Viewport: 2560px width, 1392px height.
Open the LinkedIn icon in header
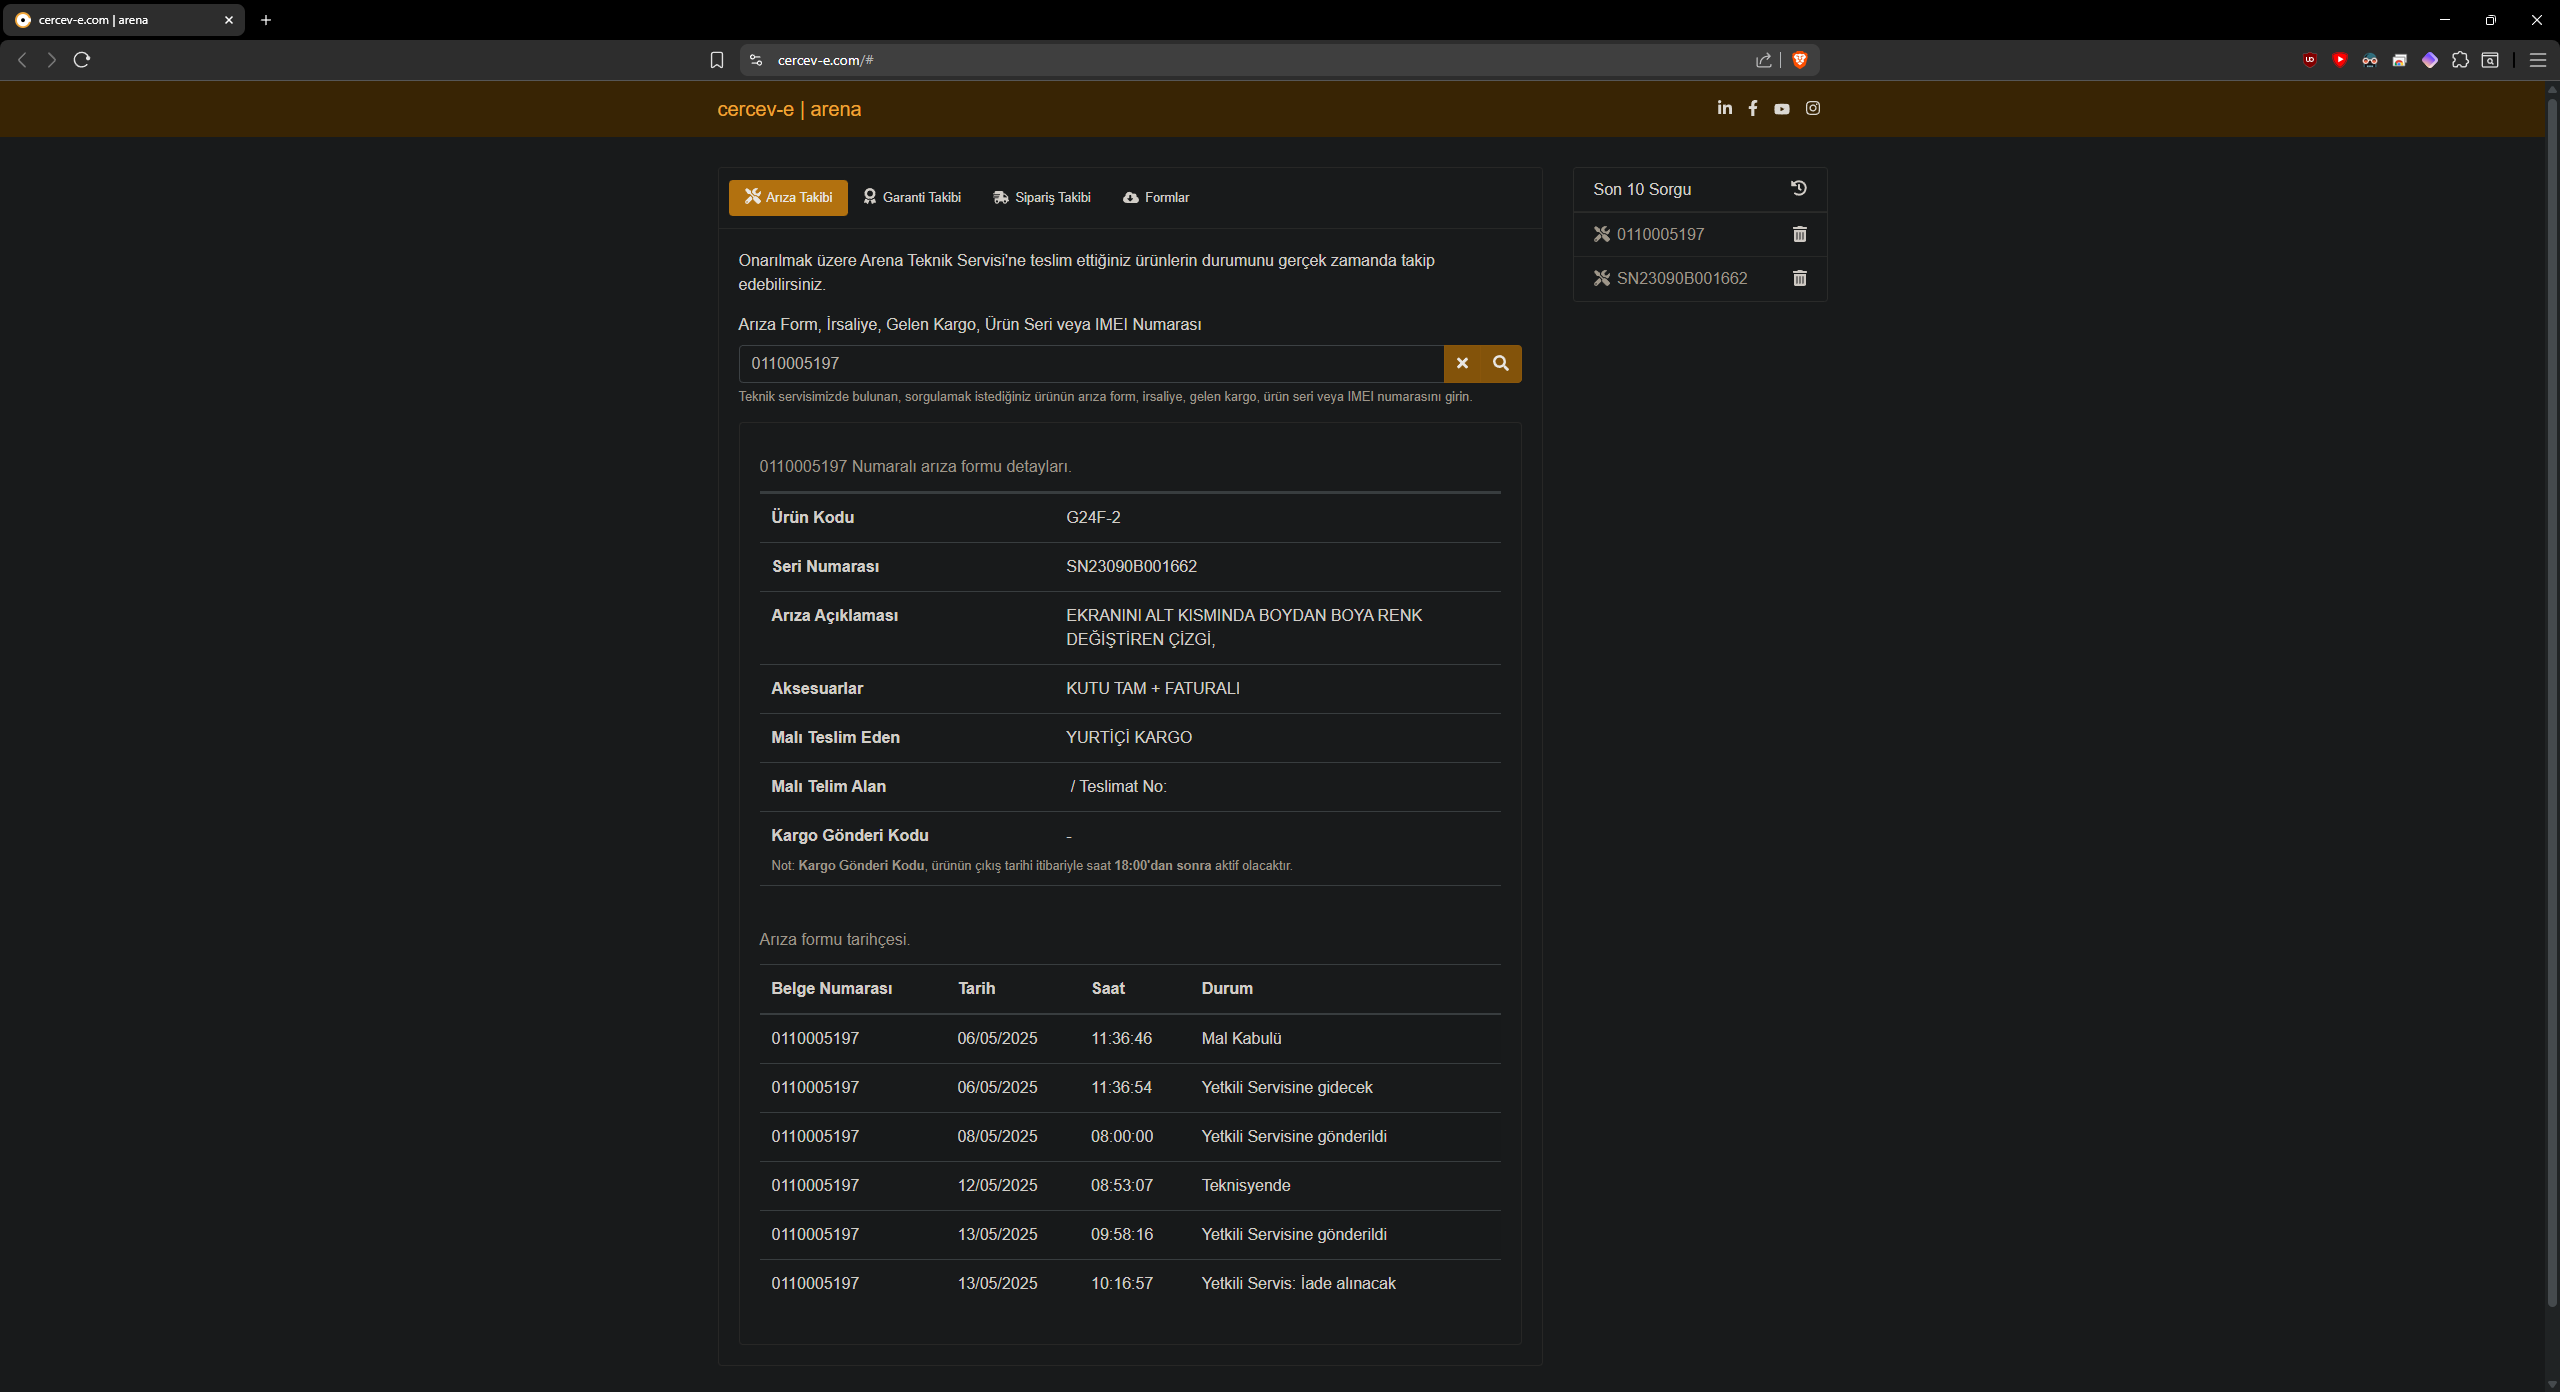click(1724, 108)
